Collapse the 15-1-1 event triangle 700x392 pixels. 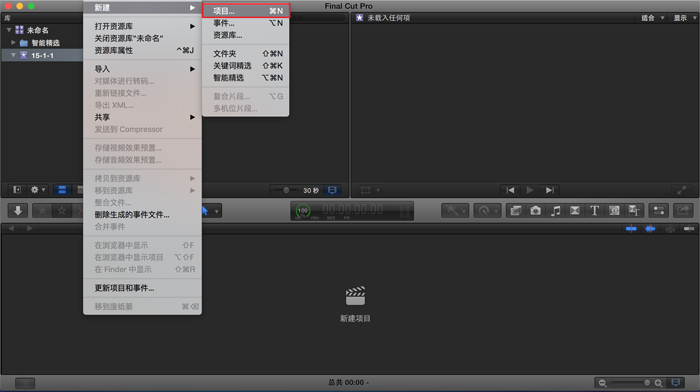13,55
